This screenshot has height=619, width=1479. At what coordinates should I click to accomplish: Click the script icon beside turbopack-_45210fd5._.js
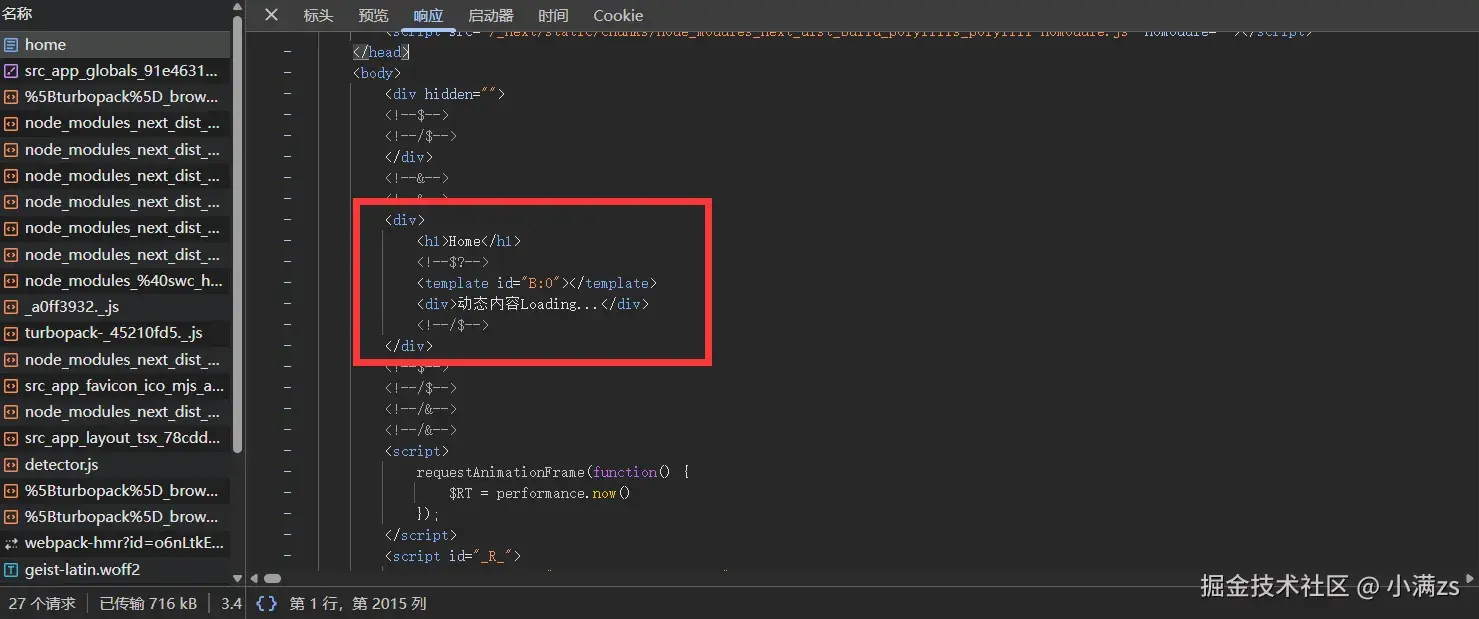pyautogui.click(x=11, y=333)
